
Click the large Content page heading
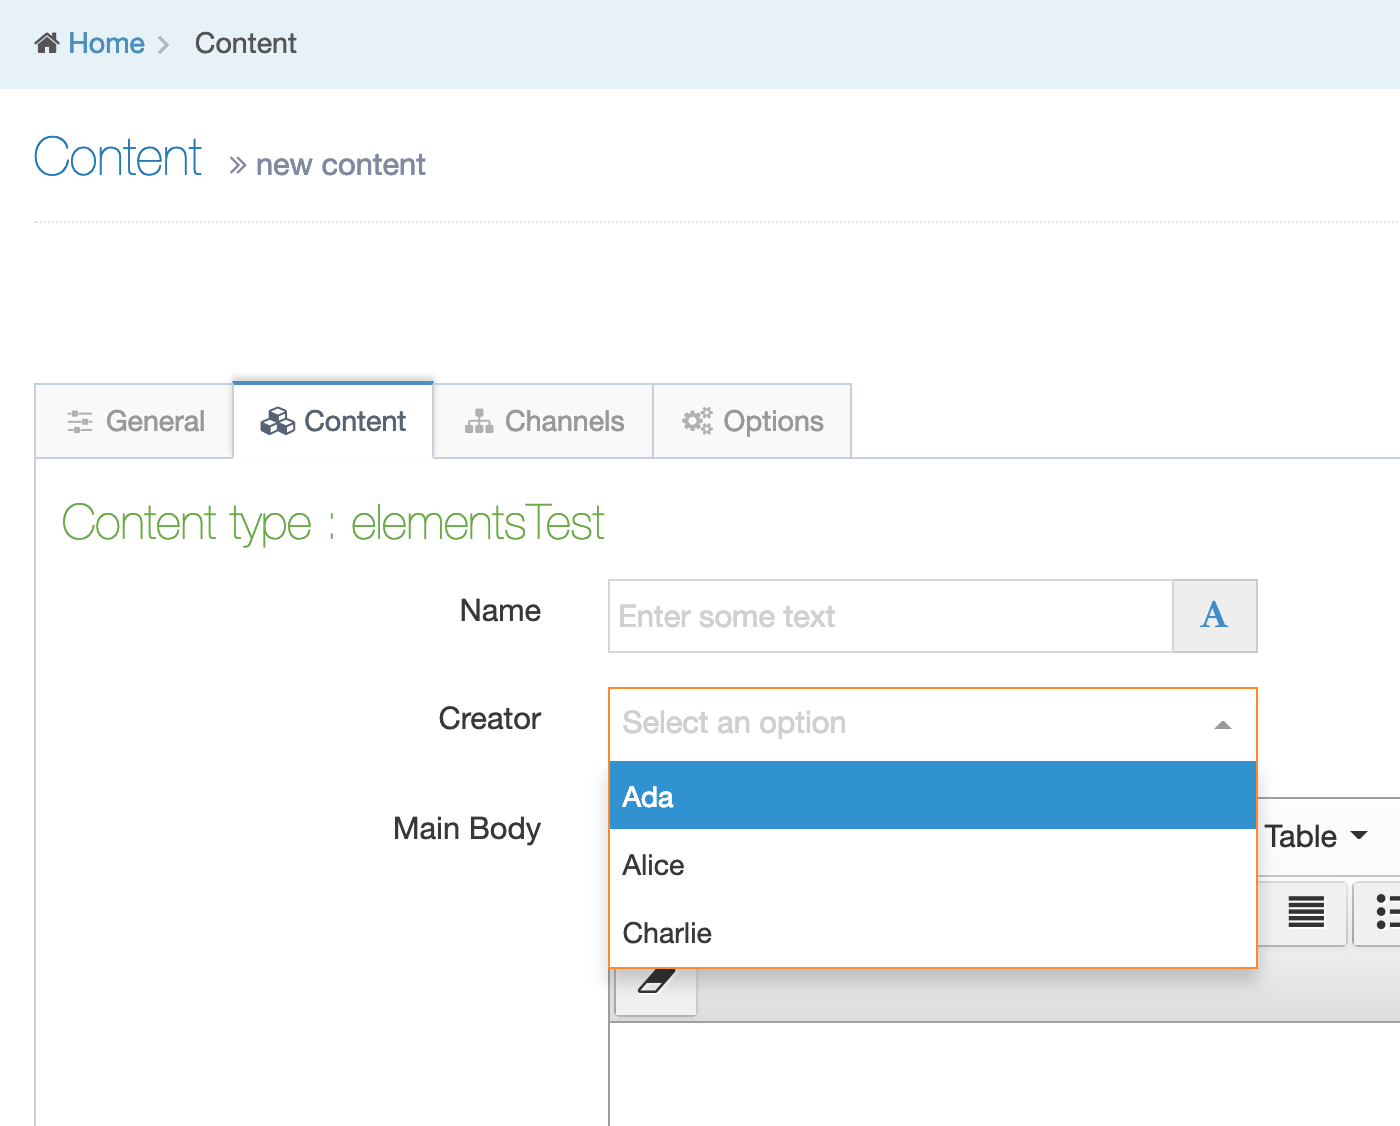118,158
